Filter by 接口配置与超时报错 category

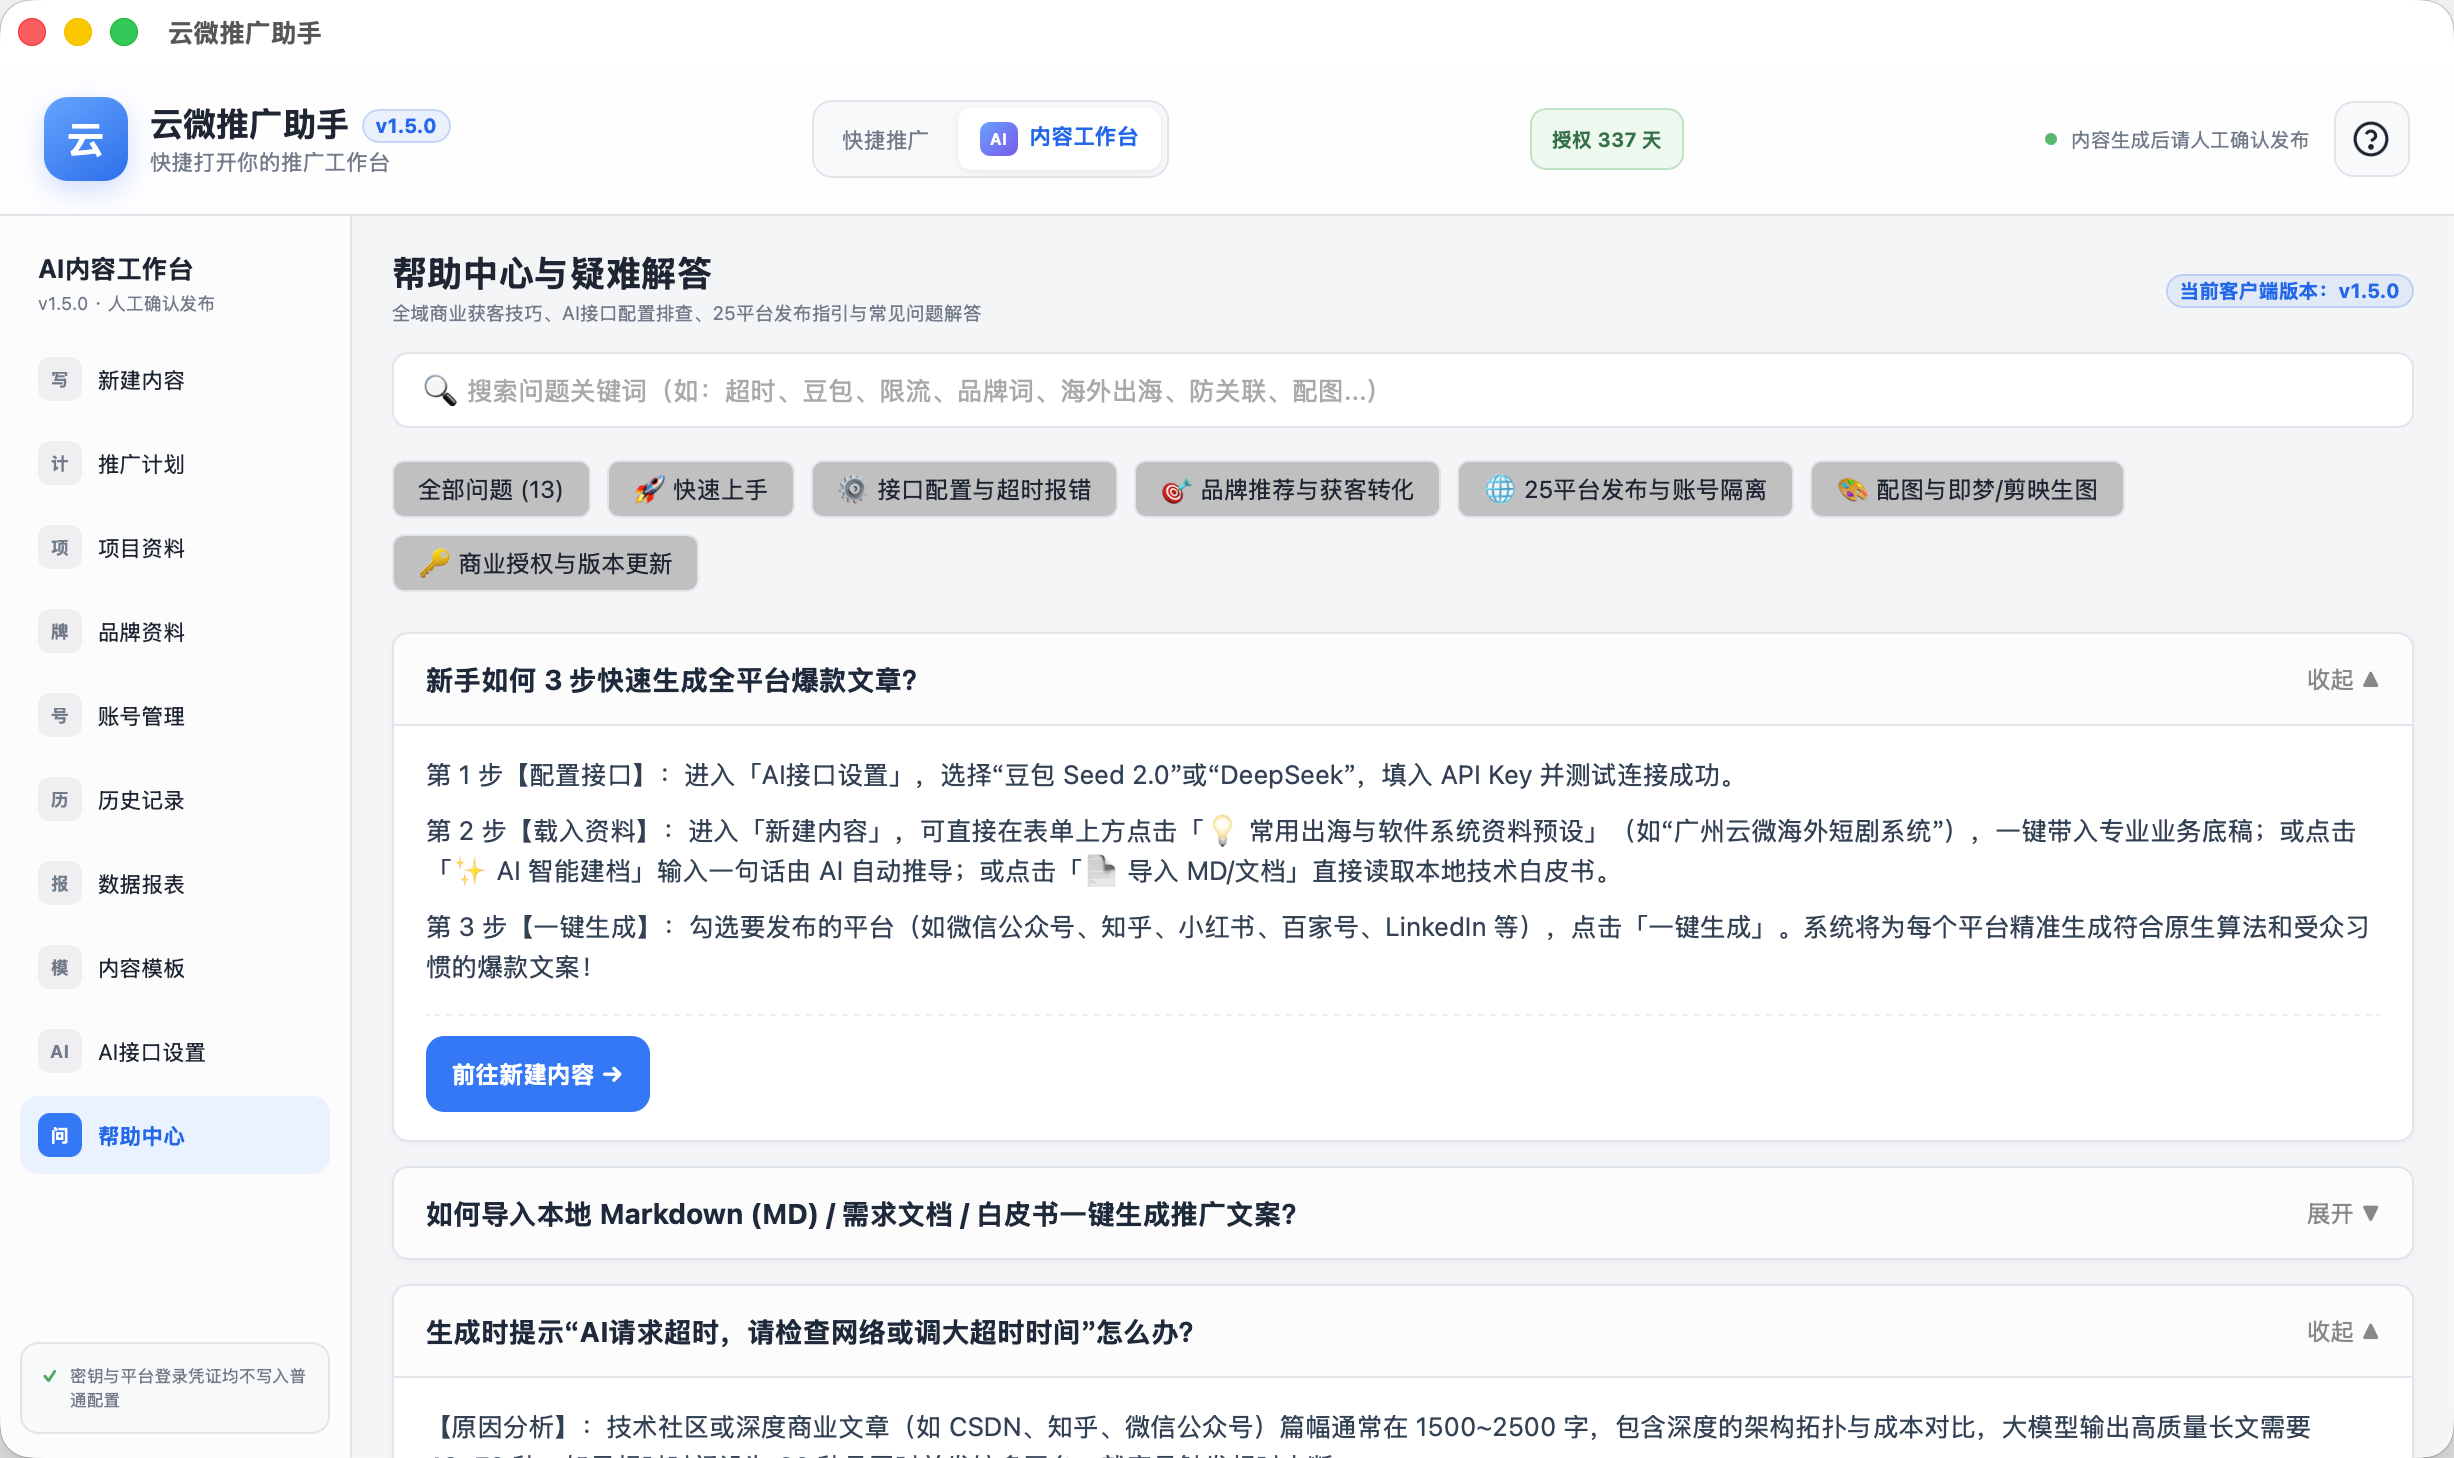(x=964, y=490)
